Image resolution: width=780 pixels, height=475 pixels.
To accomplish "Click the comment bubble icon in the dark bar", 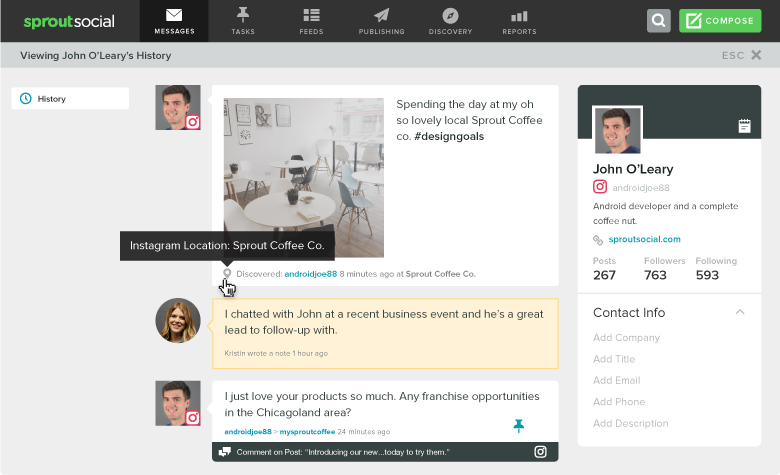I will [225, 452].
